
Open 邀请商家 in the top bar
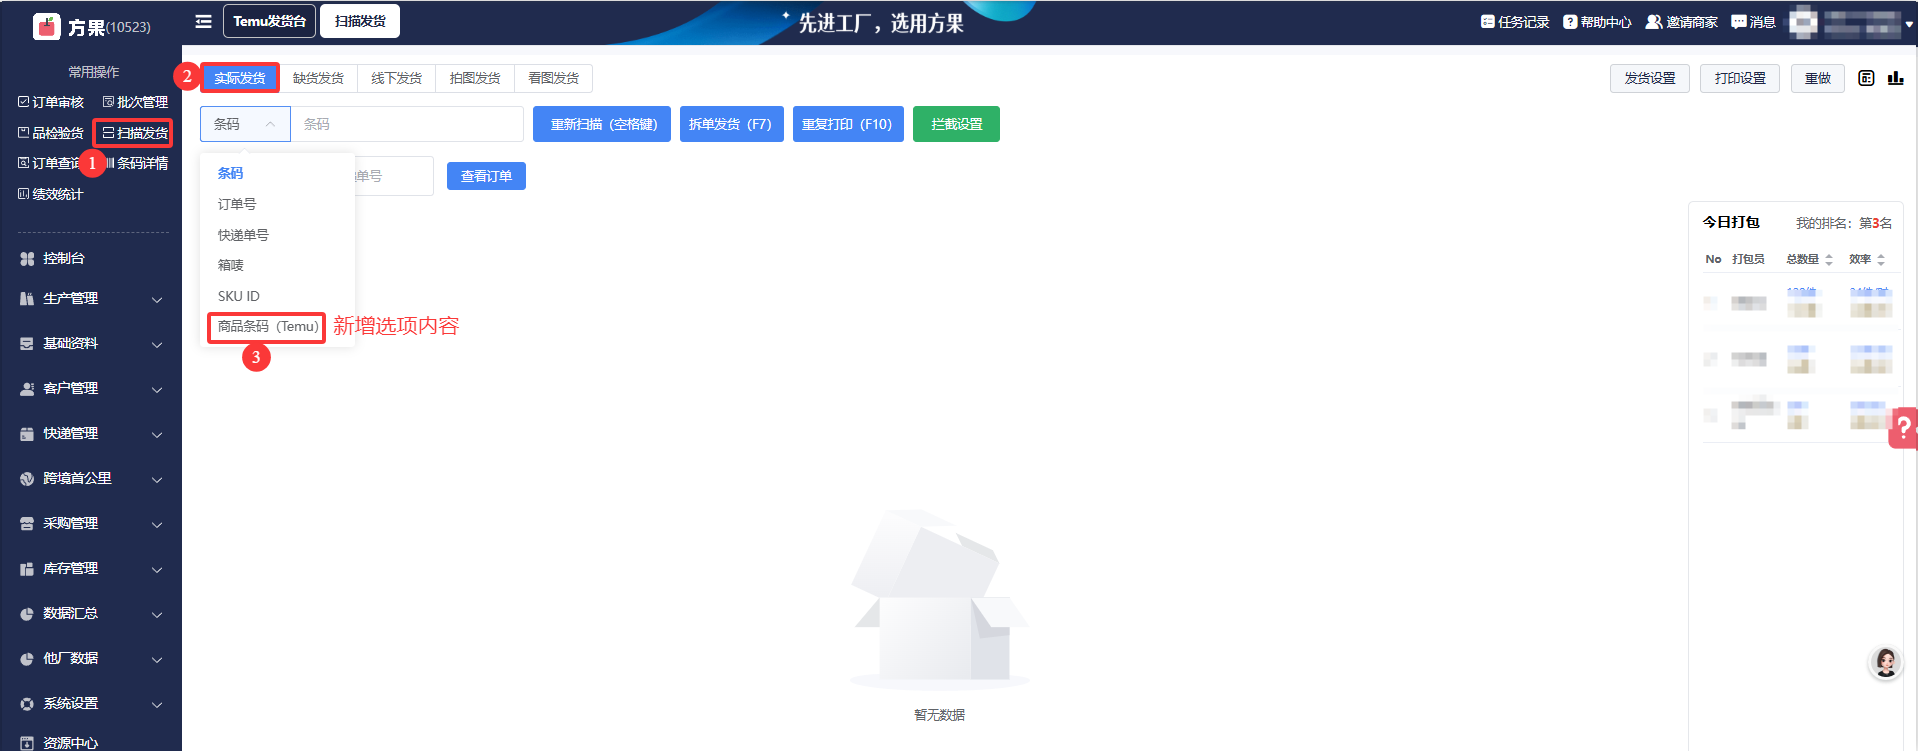[1682, 22]
